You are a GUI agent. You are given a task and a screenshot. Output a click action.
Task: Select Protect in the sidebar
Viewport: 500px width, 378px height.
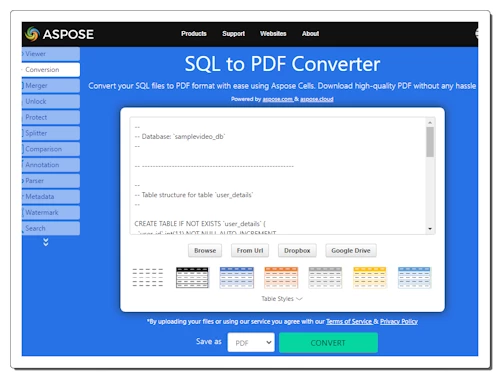tap(51, 117)
